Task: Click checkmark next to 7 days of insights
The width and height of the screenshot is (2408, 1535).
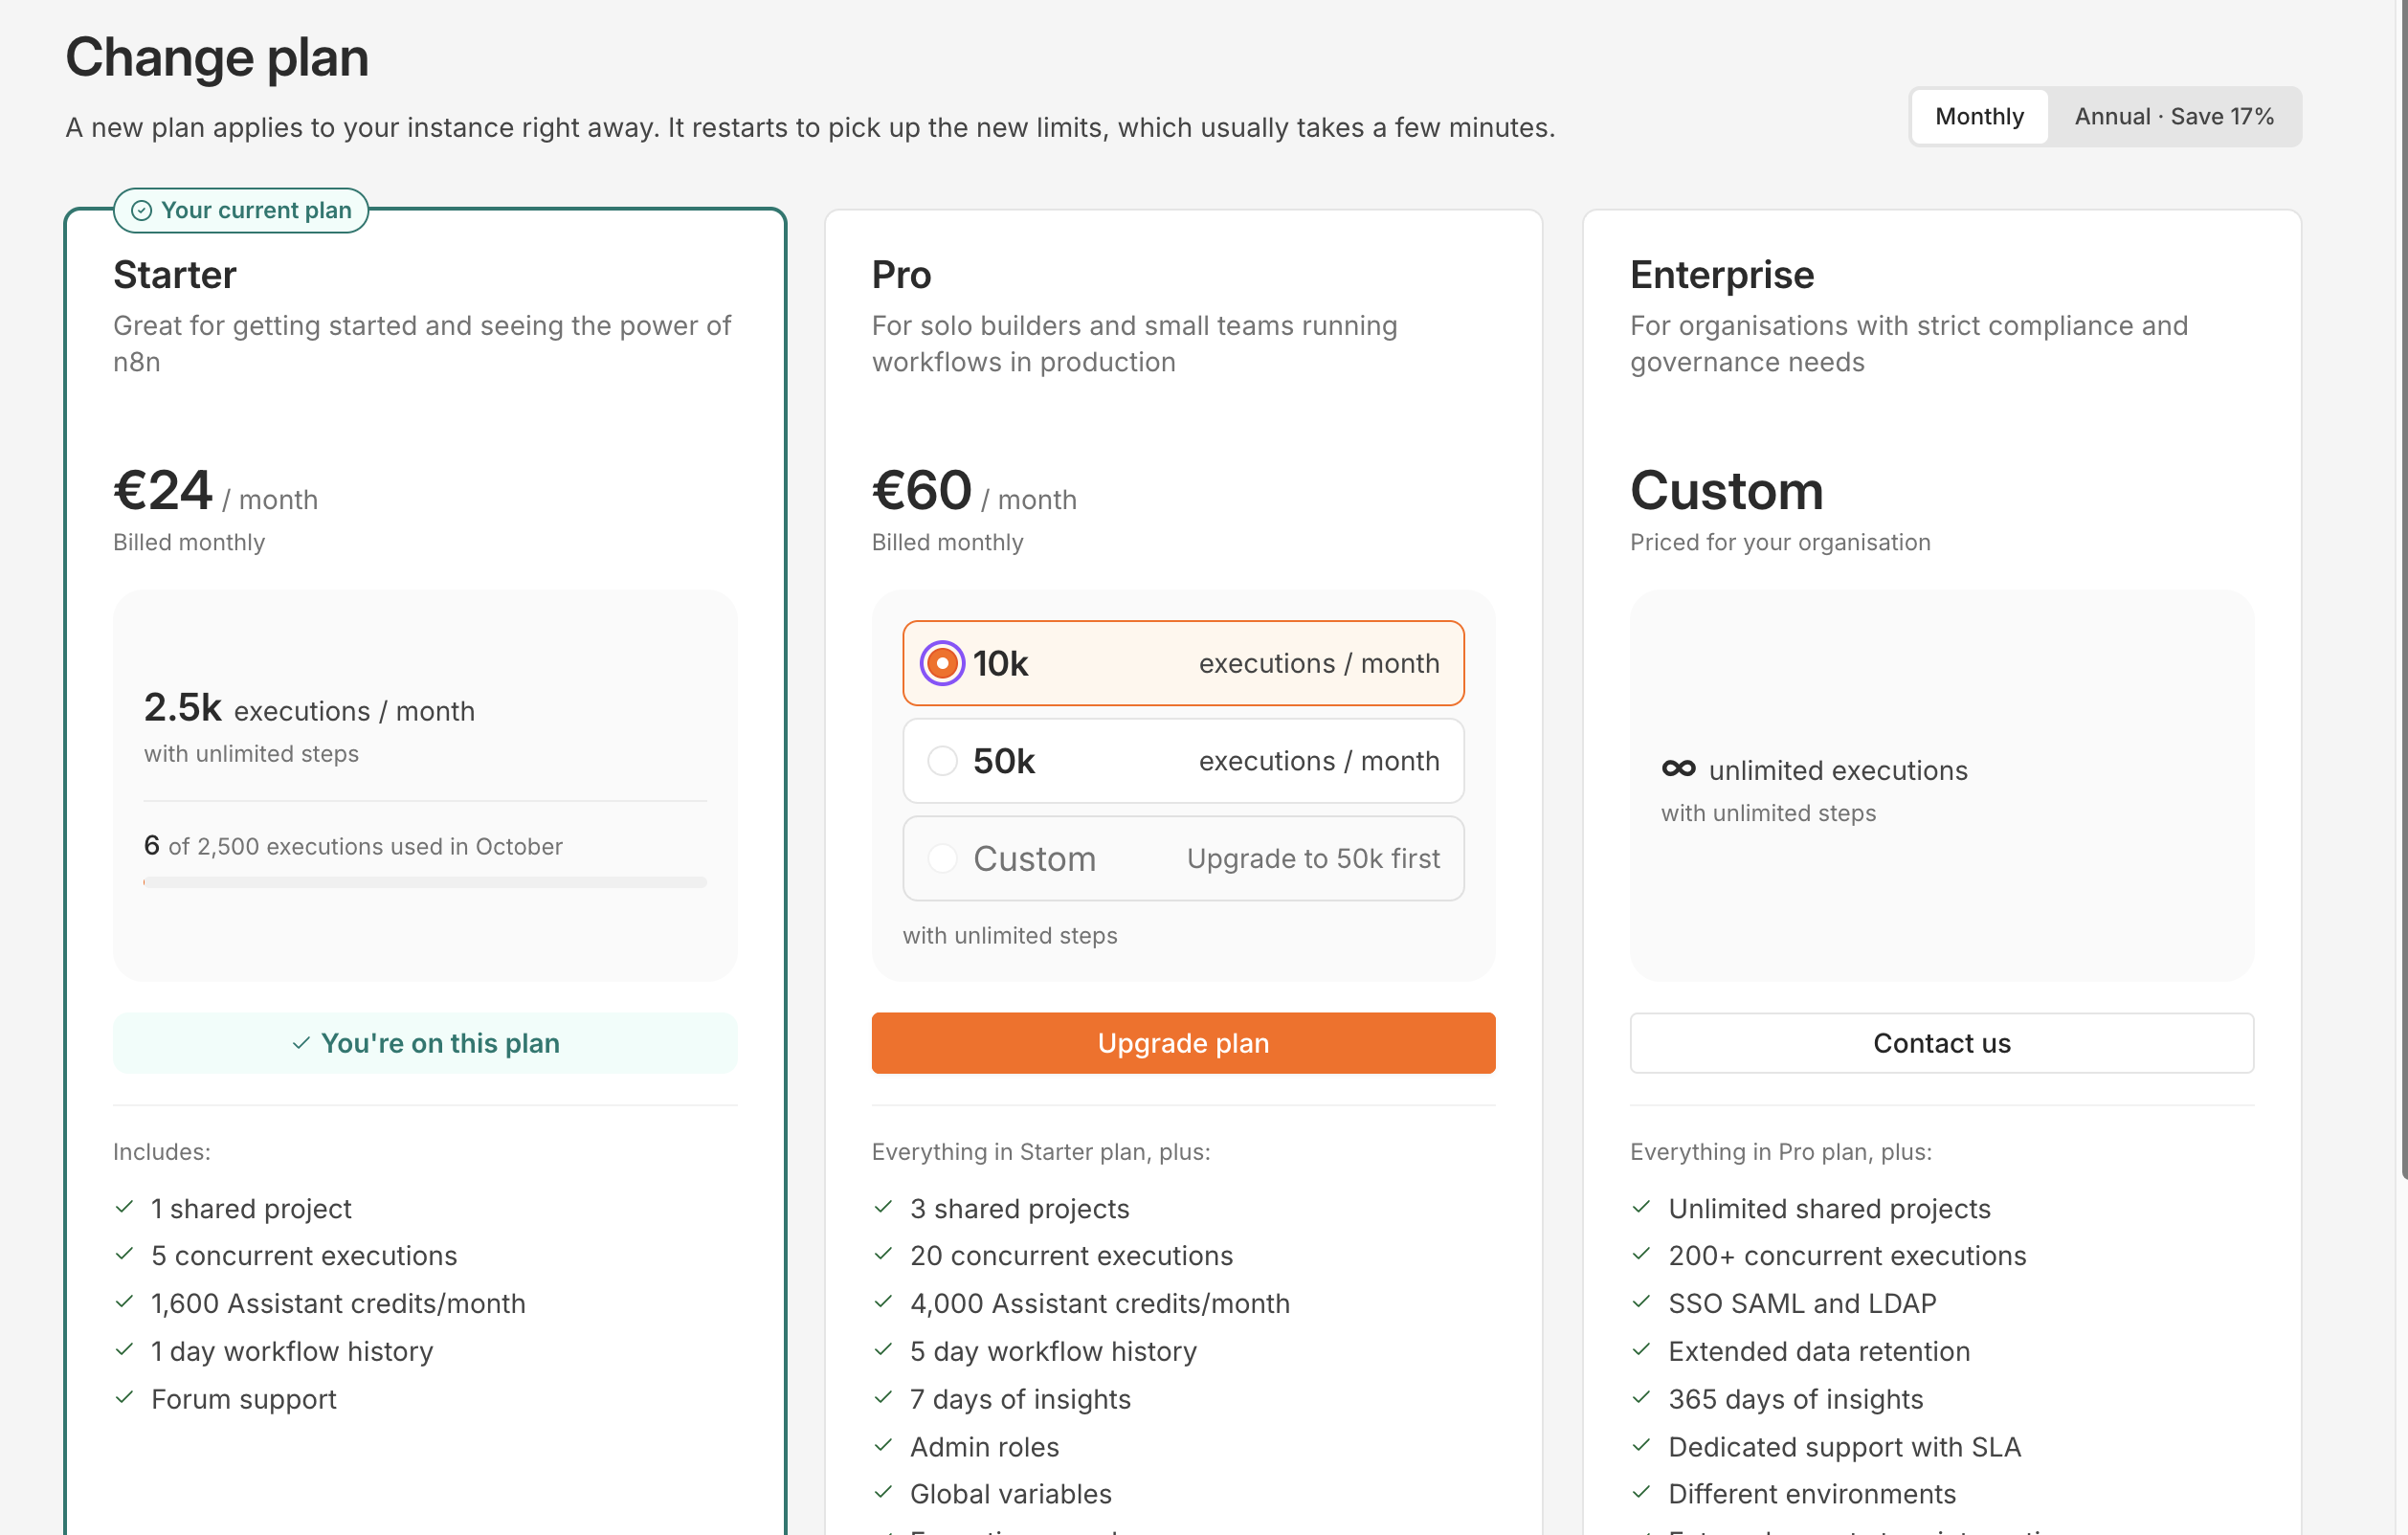Action: point(883,1398)
